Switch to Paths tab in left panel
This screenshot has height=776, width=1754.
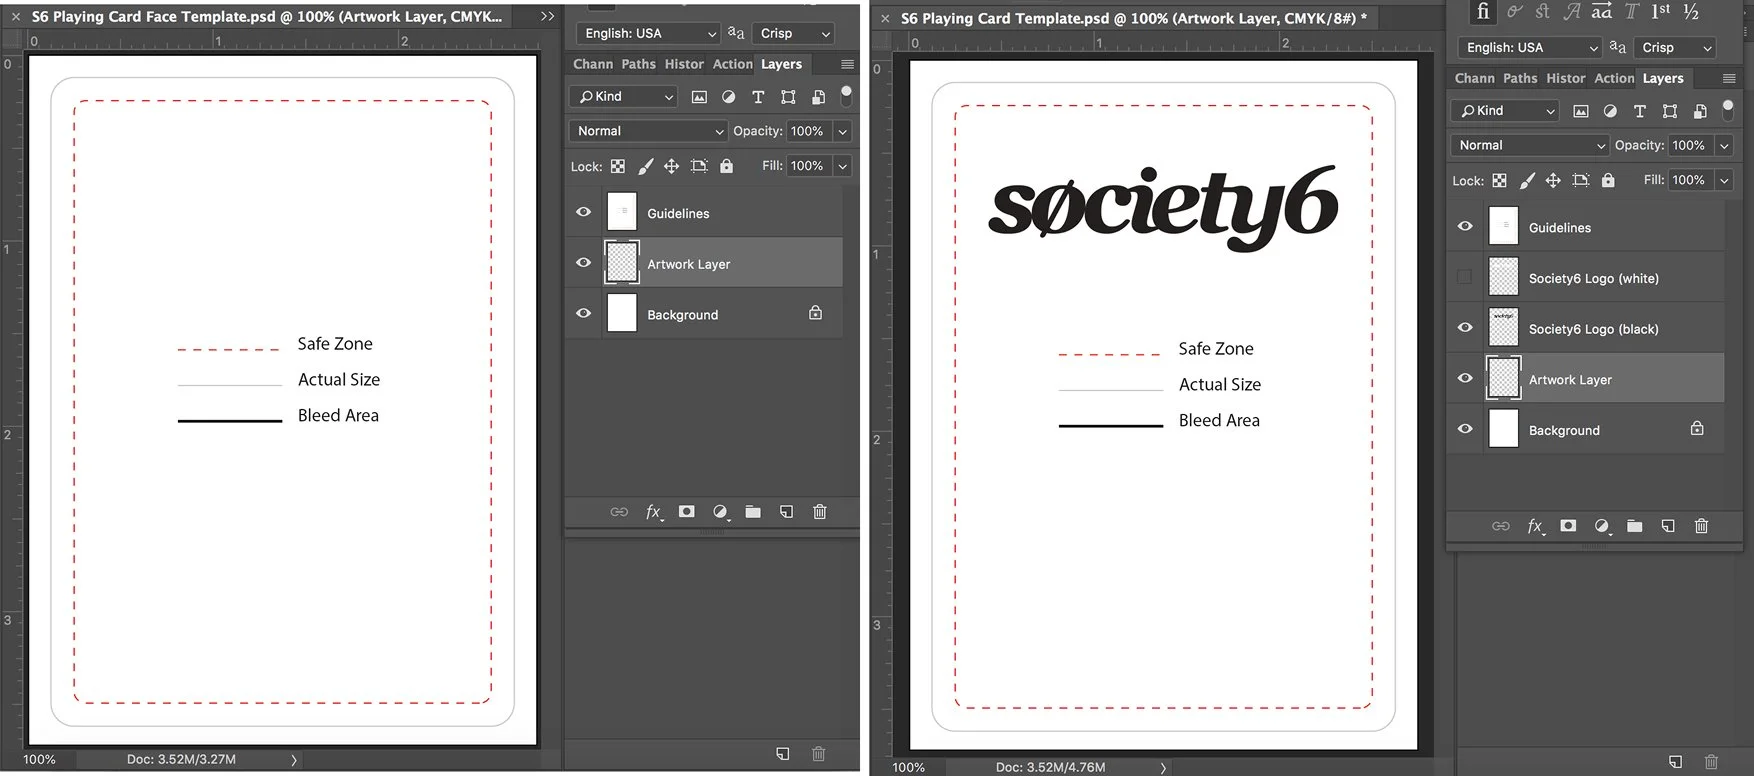[x=638, y=64]
